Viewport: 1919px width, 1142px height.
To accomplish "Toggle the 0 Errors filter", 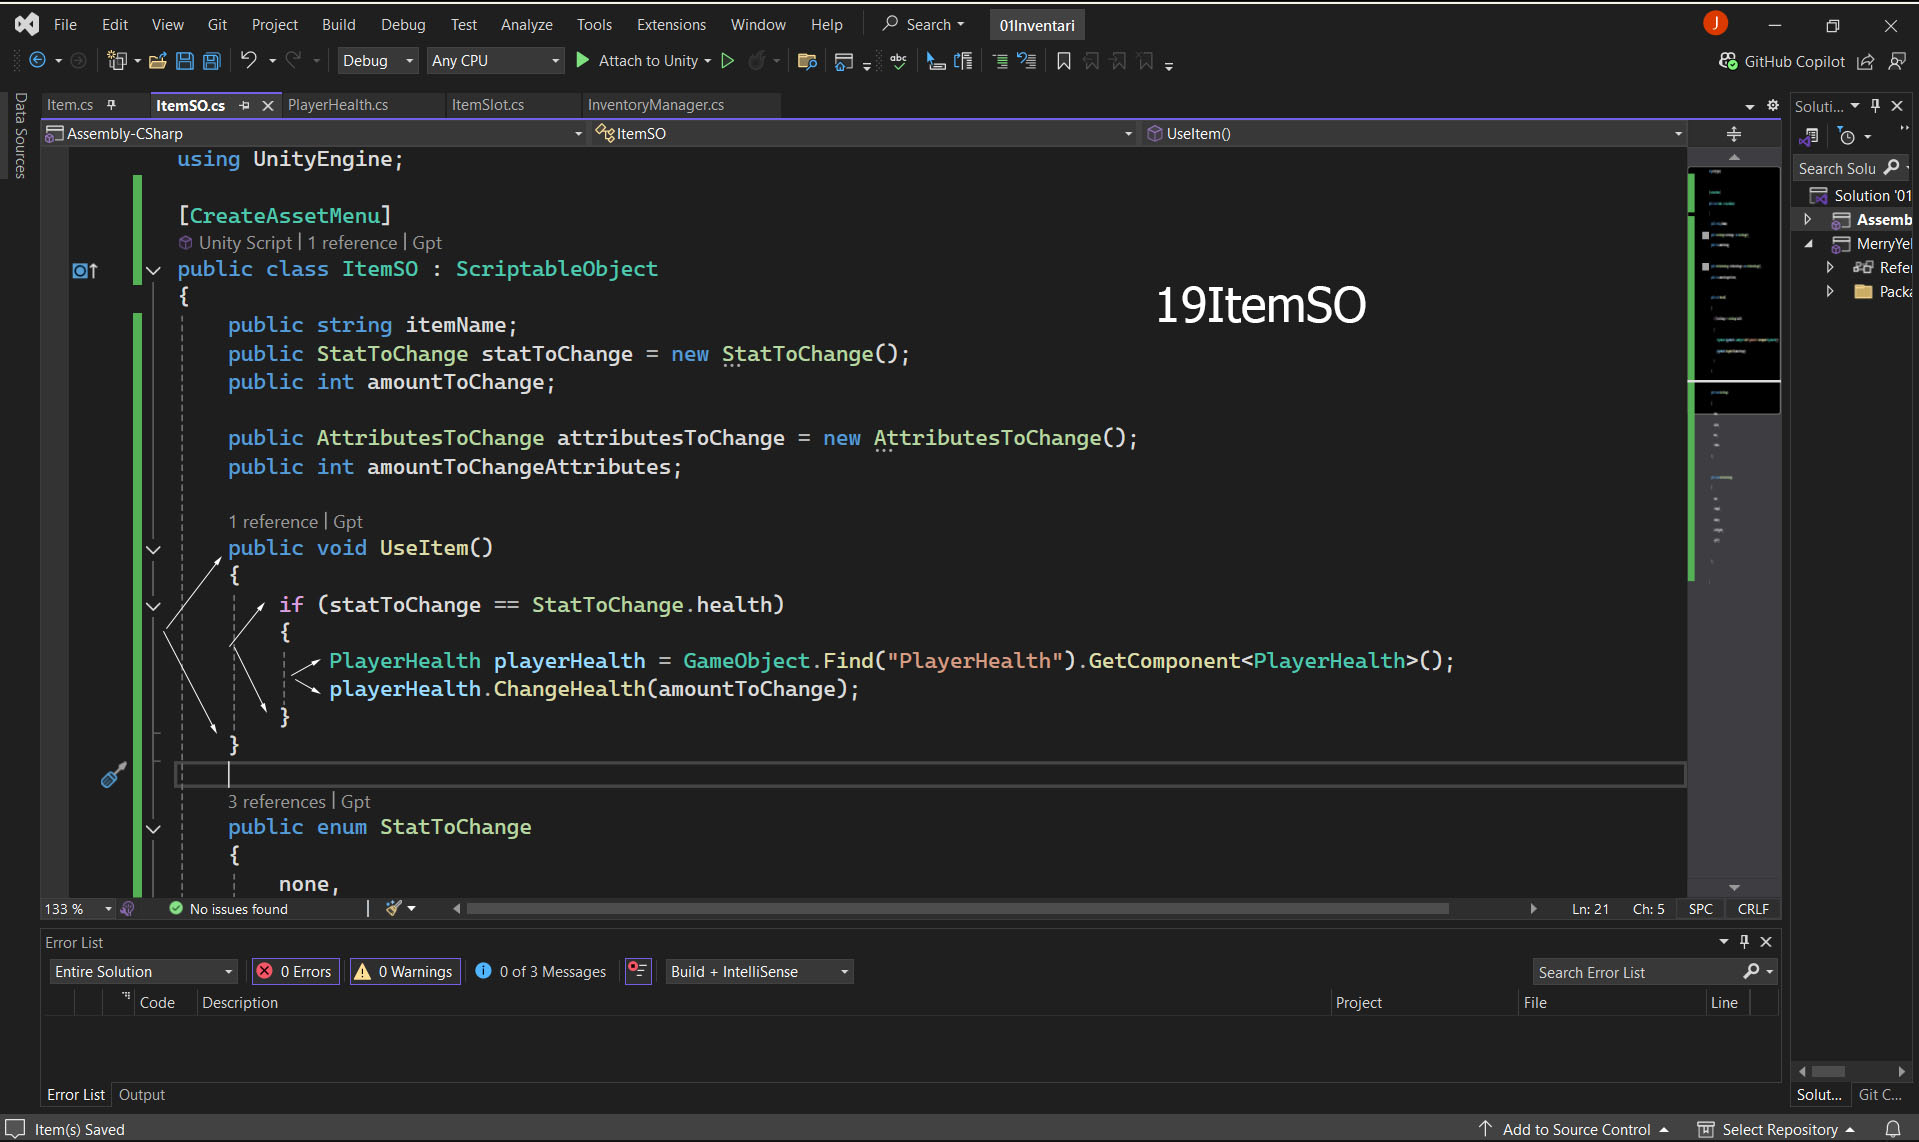I will tap(295, 971).
